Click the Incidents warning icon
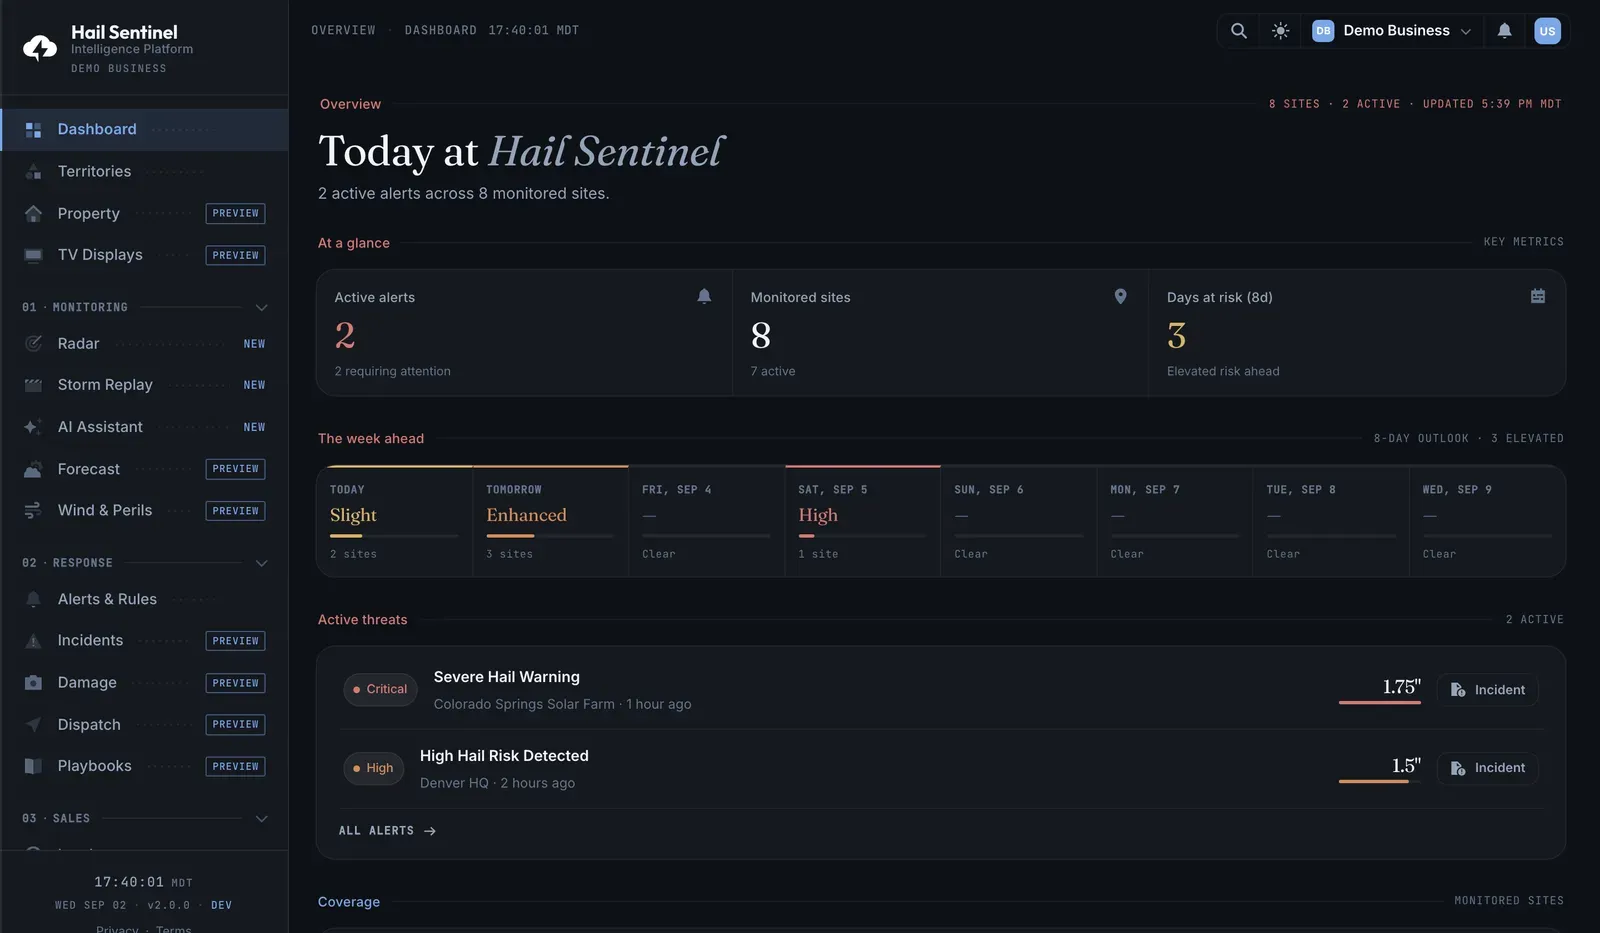 click(x=33, y=641)
